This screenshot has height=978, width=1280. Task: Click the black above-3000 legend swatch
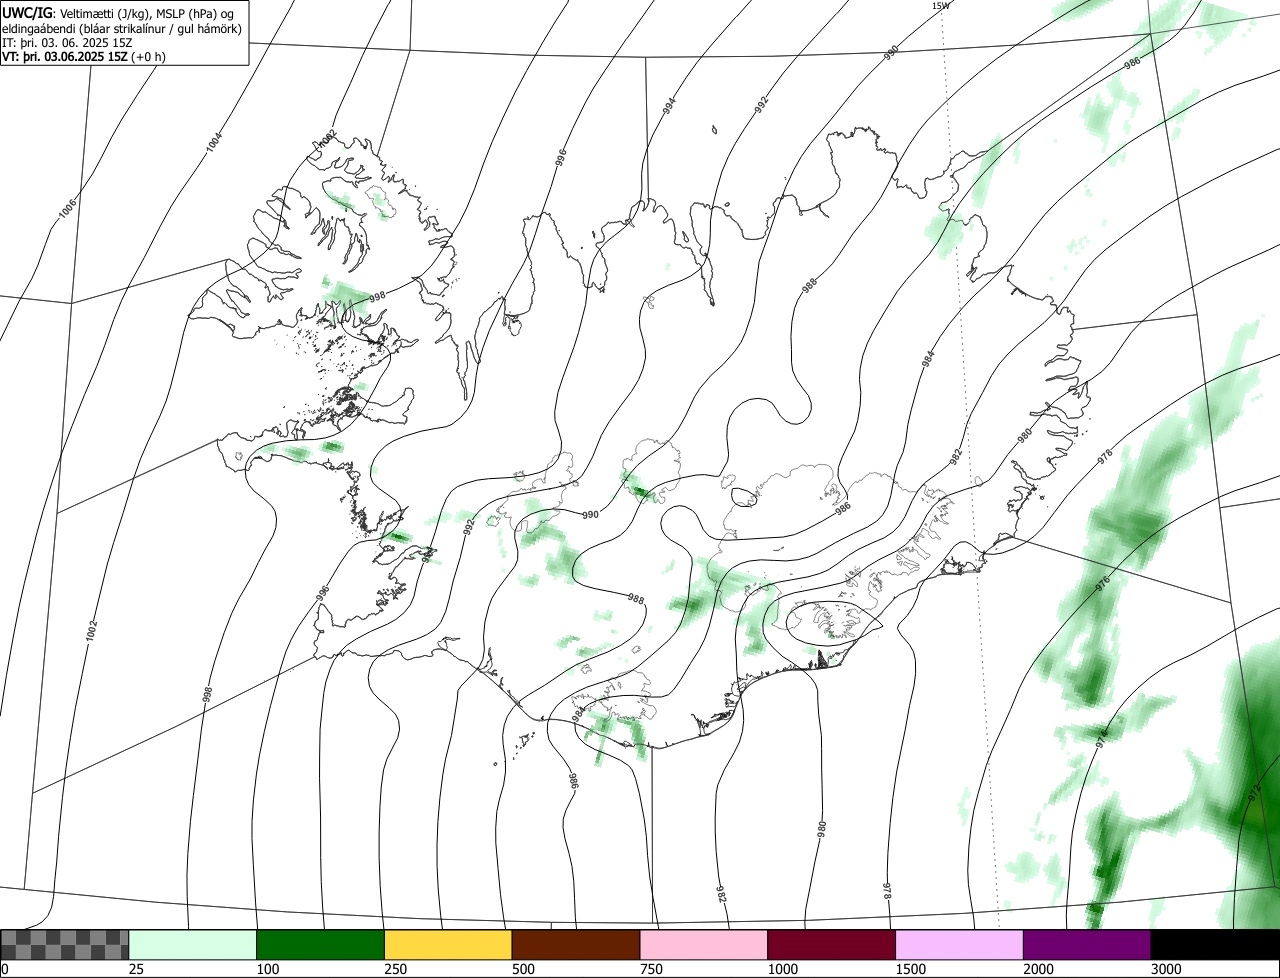click(1215, 945)
